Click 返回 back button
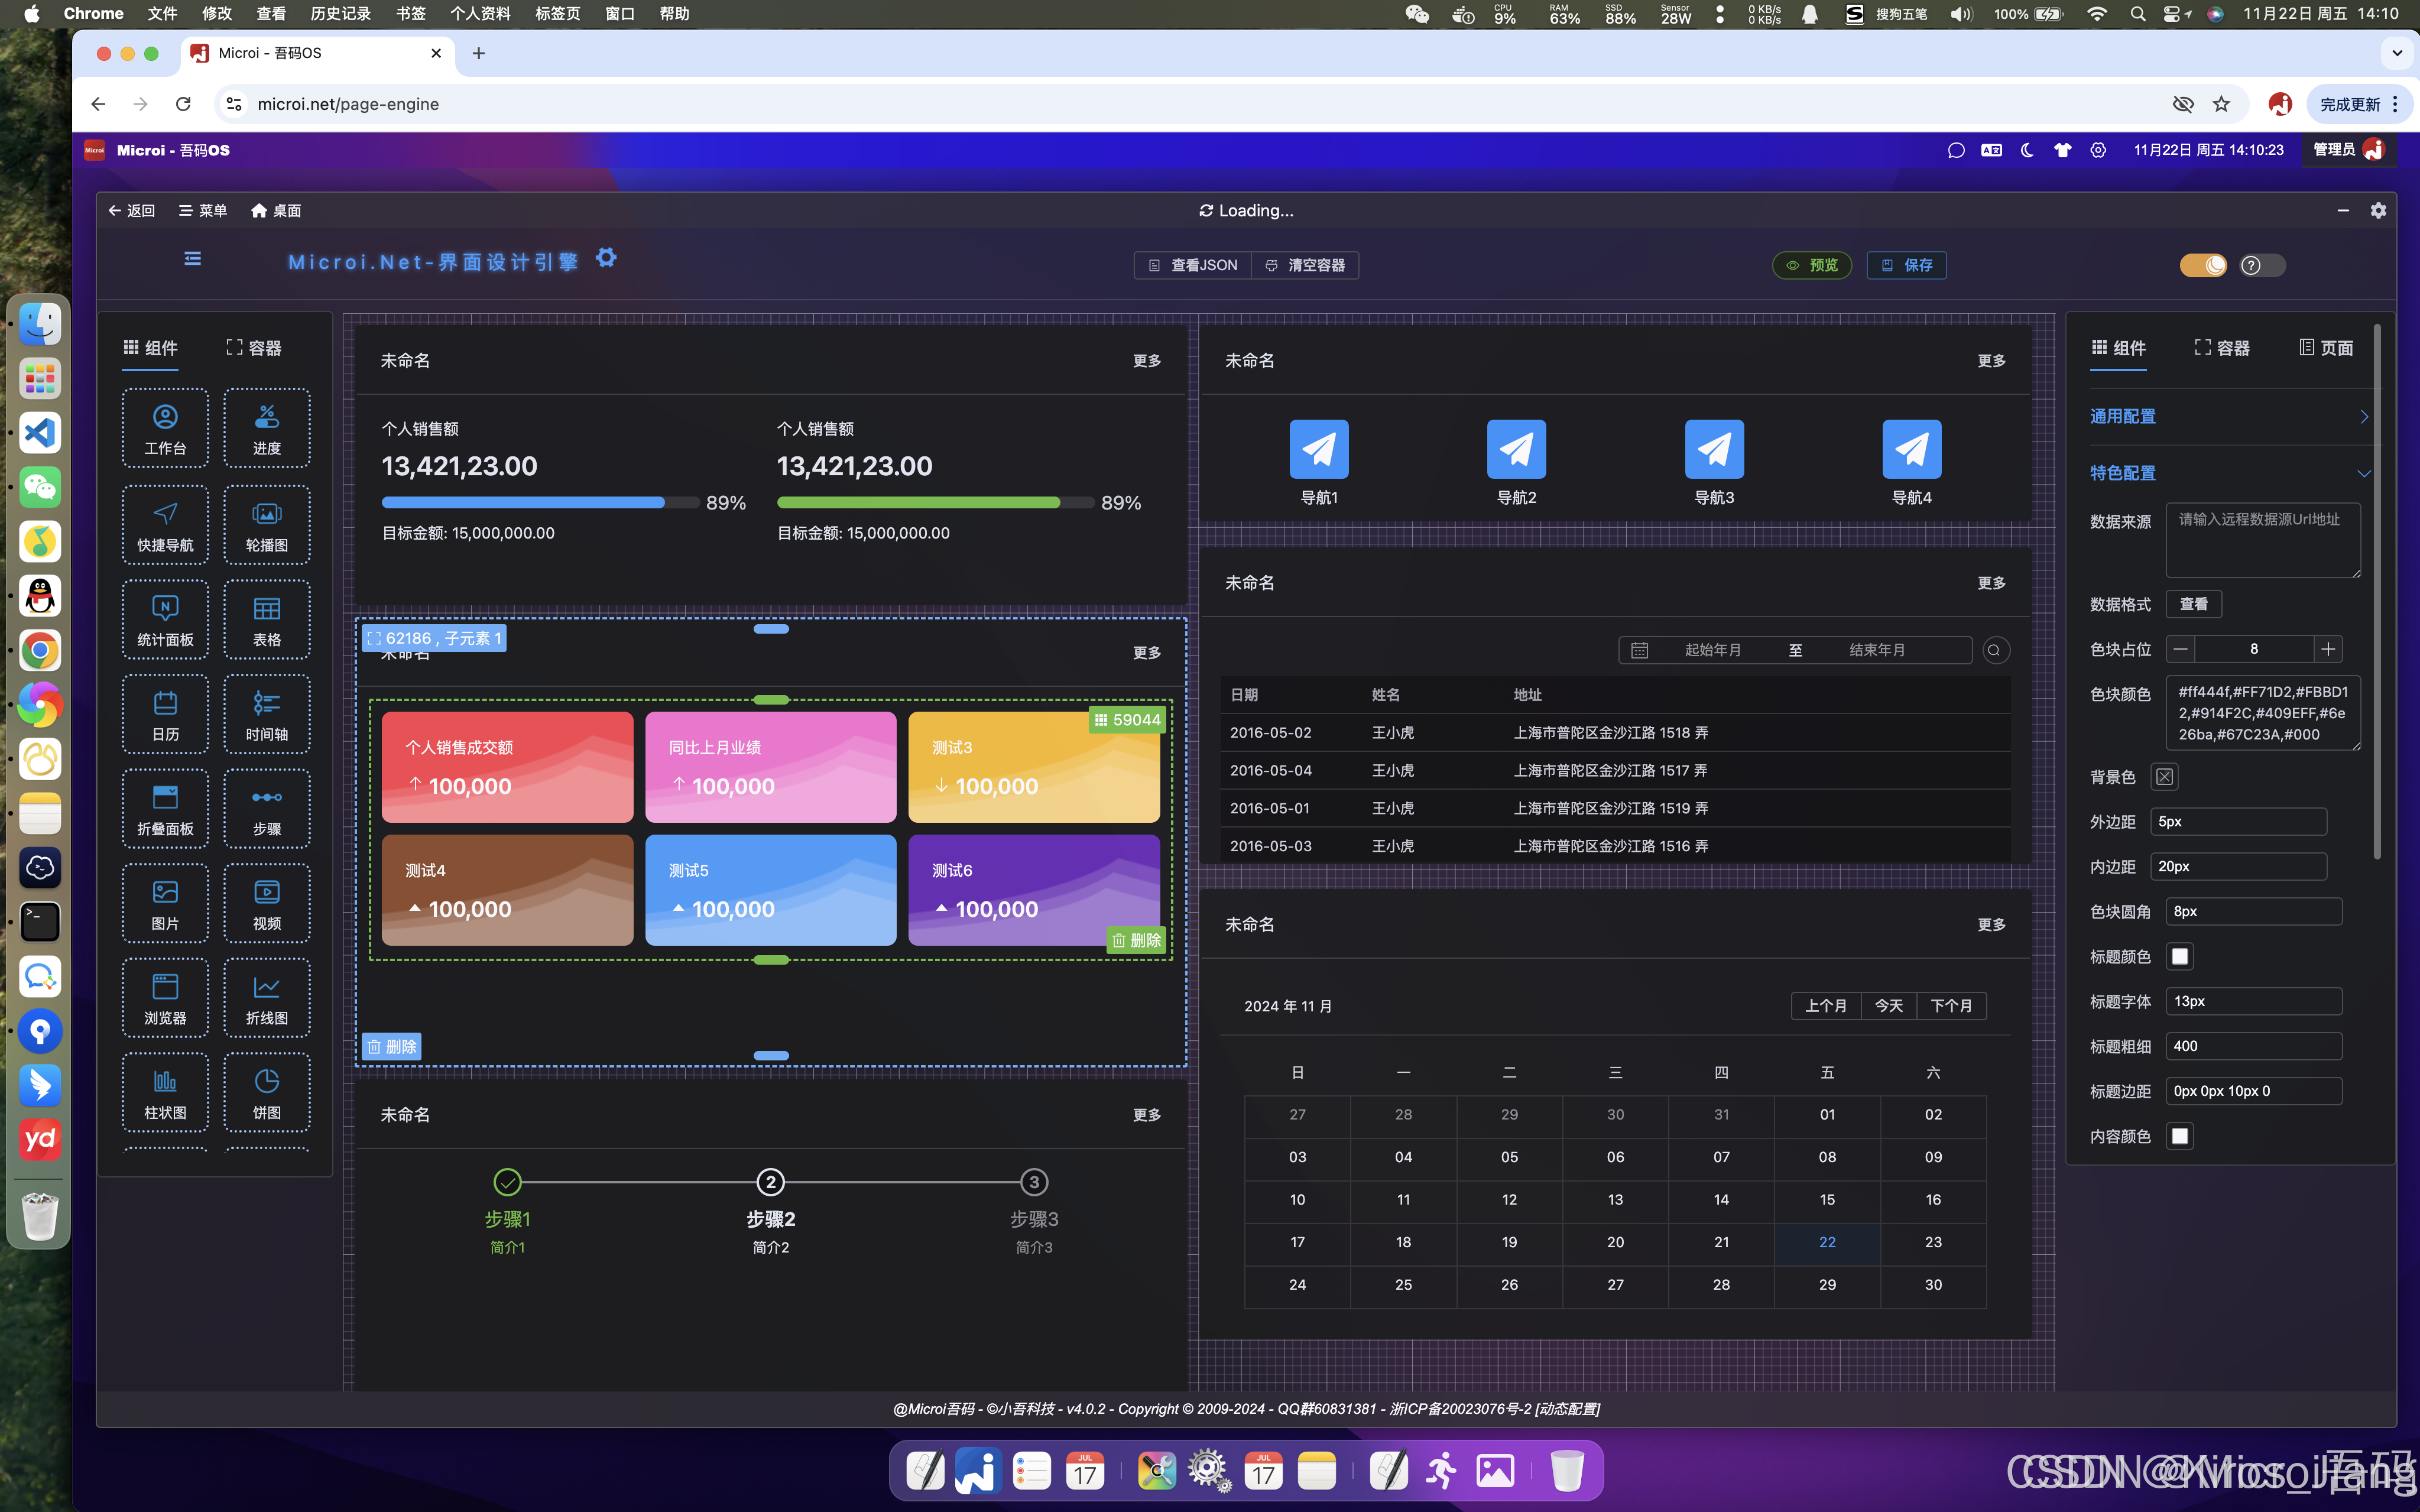The width and height of the screenshot is (2420, 1512). click(x=132, y=210)
